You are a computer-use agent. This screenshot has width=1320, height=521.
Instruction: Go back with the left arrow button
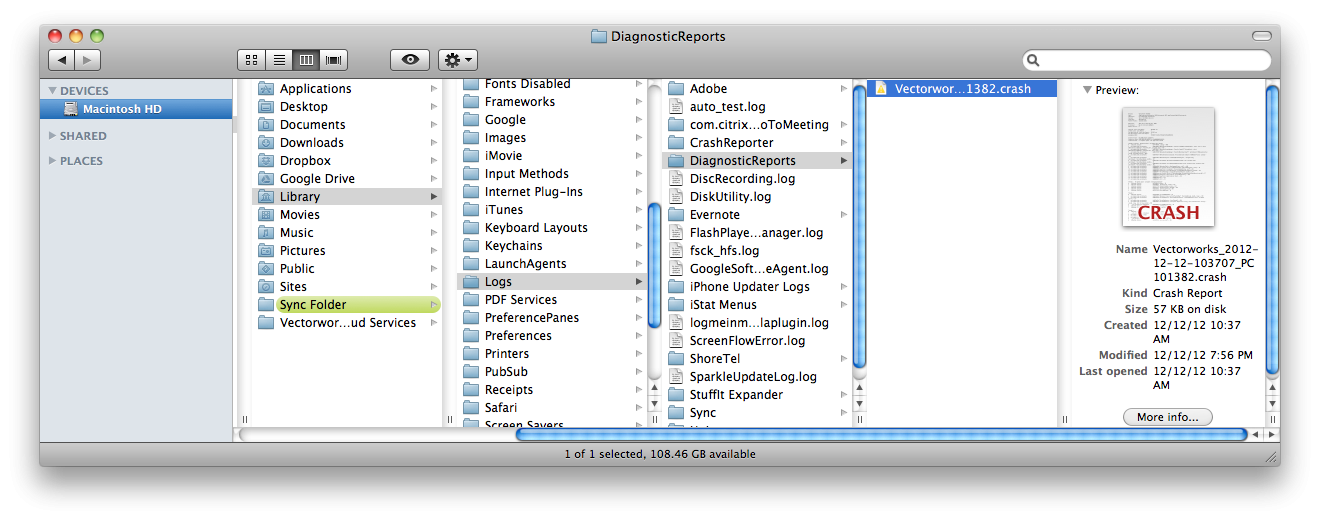click(63, 60)
